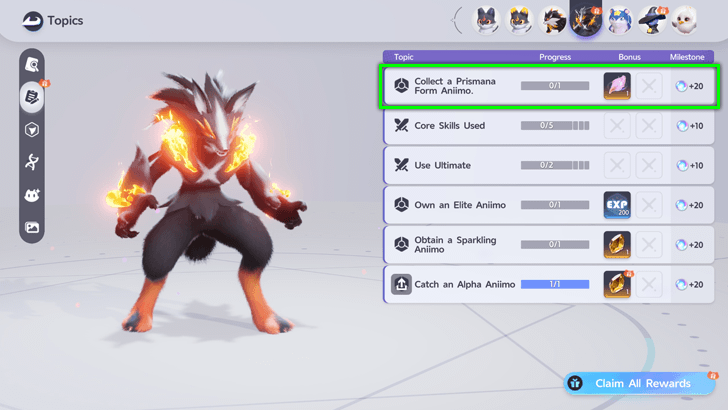This screenshot has width=728, height=410.
Task: Open the cat face sidebar icon
Action: click(x=32, y=195)
